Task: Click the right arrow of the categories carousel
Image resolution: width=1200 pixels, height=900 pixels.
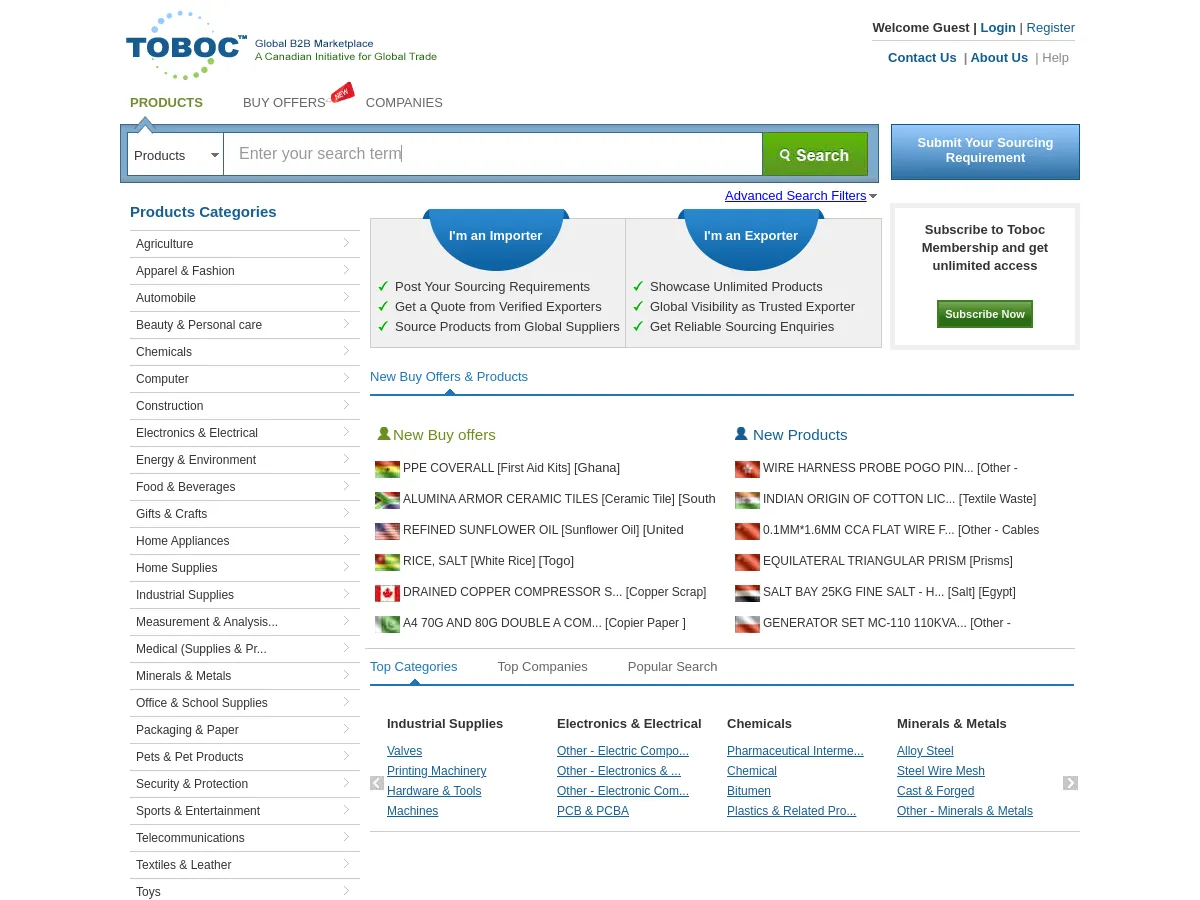Action: (x=1070, y=783)
